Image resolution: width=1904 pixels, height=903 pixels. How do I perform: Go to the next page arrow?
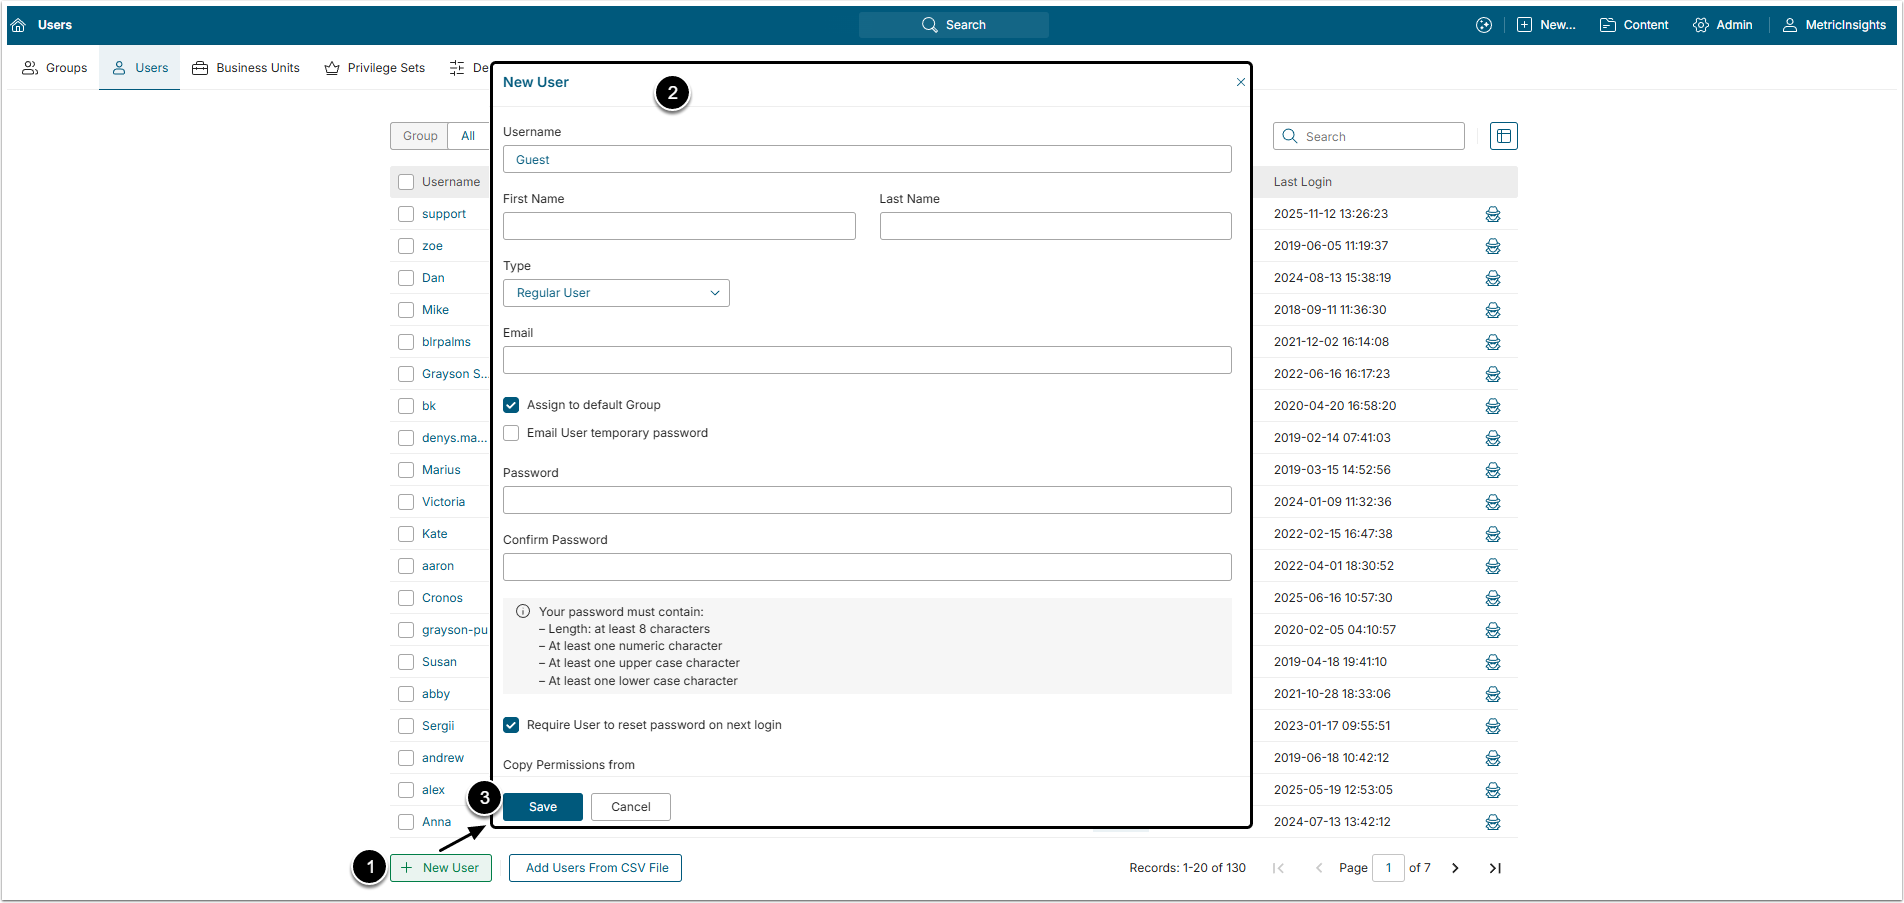coord(1455,868)
